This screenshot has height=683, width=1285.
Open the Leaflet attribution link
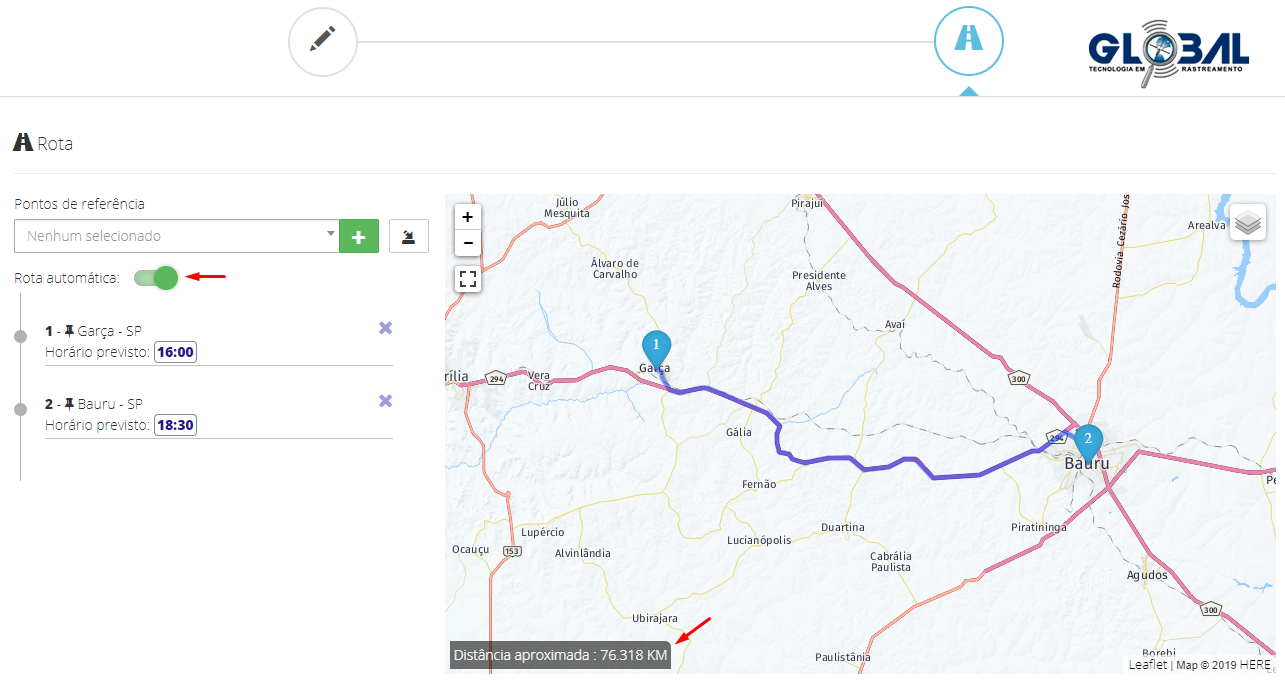[1148, 664]
